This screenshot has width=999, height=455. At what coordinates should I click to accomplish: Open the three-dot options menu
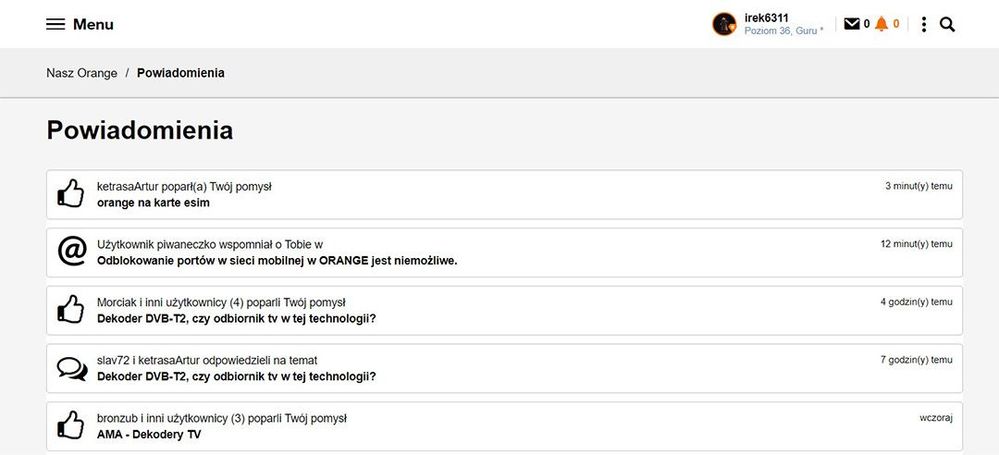pos(923,24)
